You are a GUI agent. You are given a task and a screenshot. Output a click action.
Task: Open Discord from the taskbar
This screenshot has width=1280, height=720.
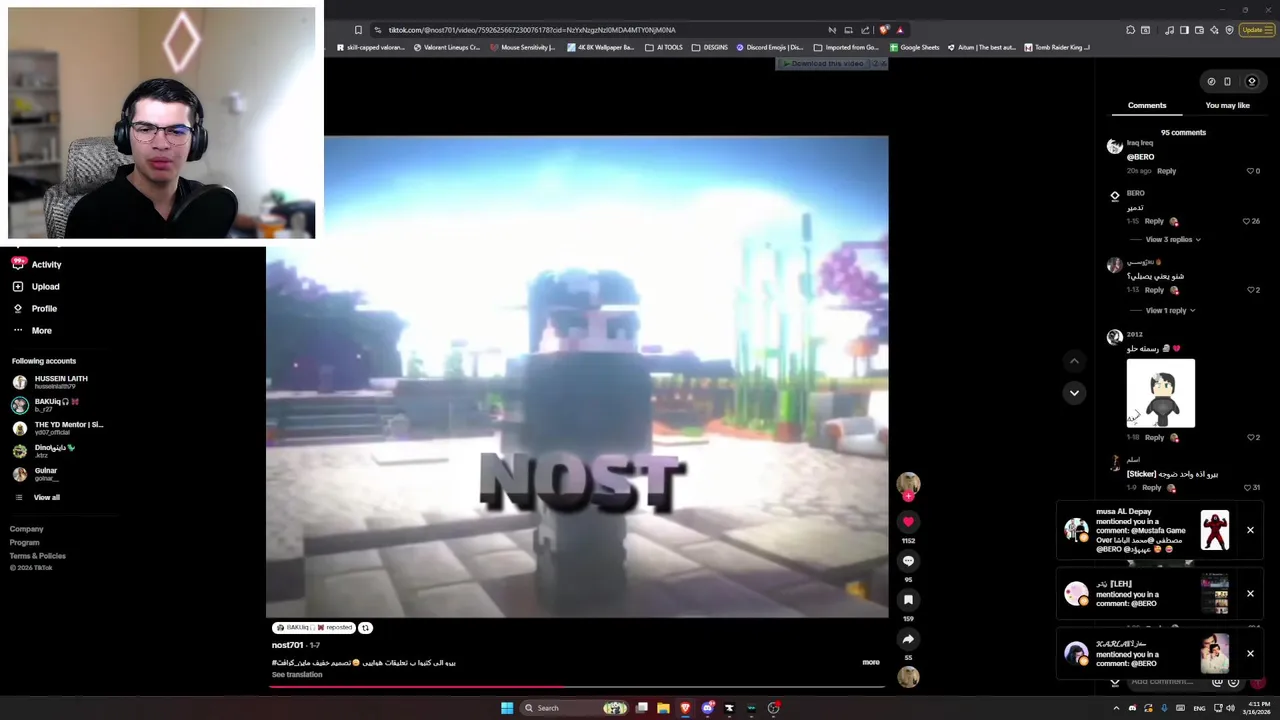coord(707,708)
